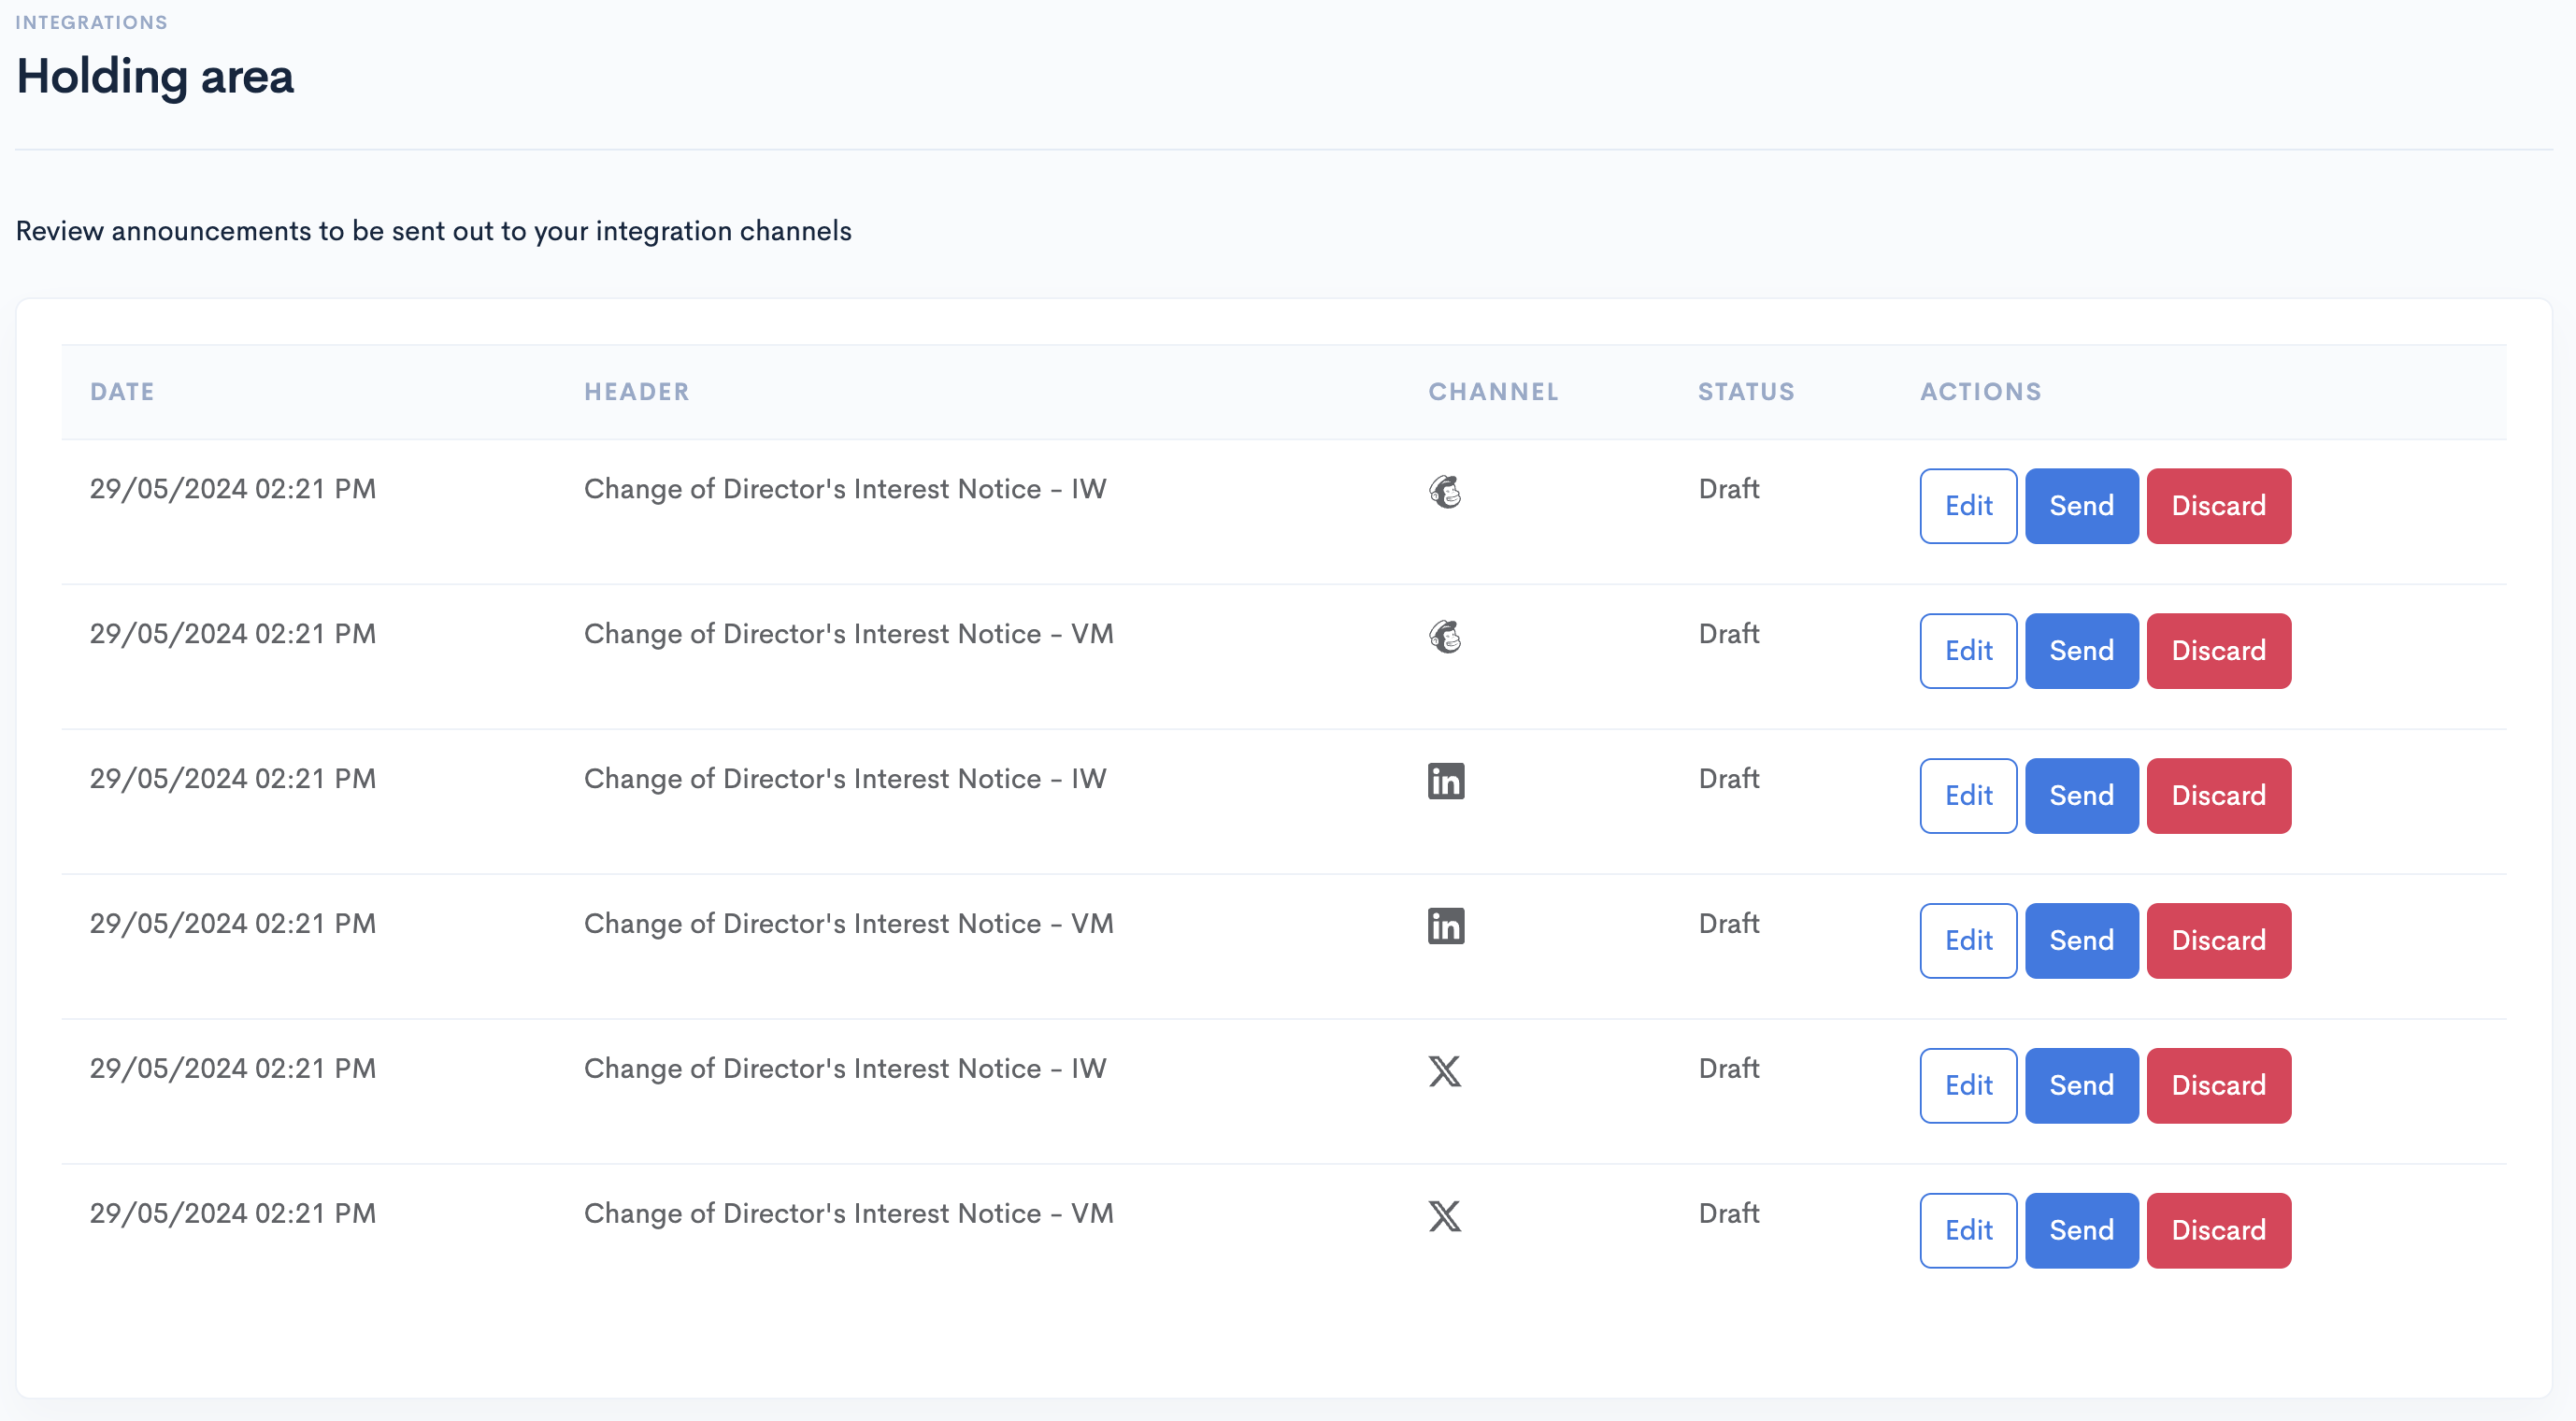
Task: Edit the X channel IW announcement
Action: pos(1967,1086)
